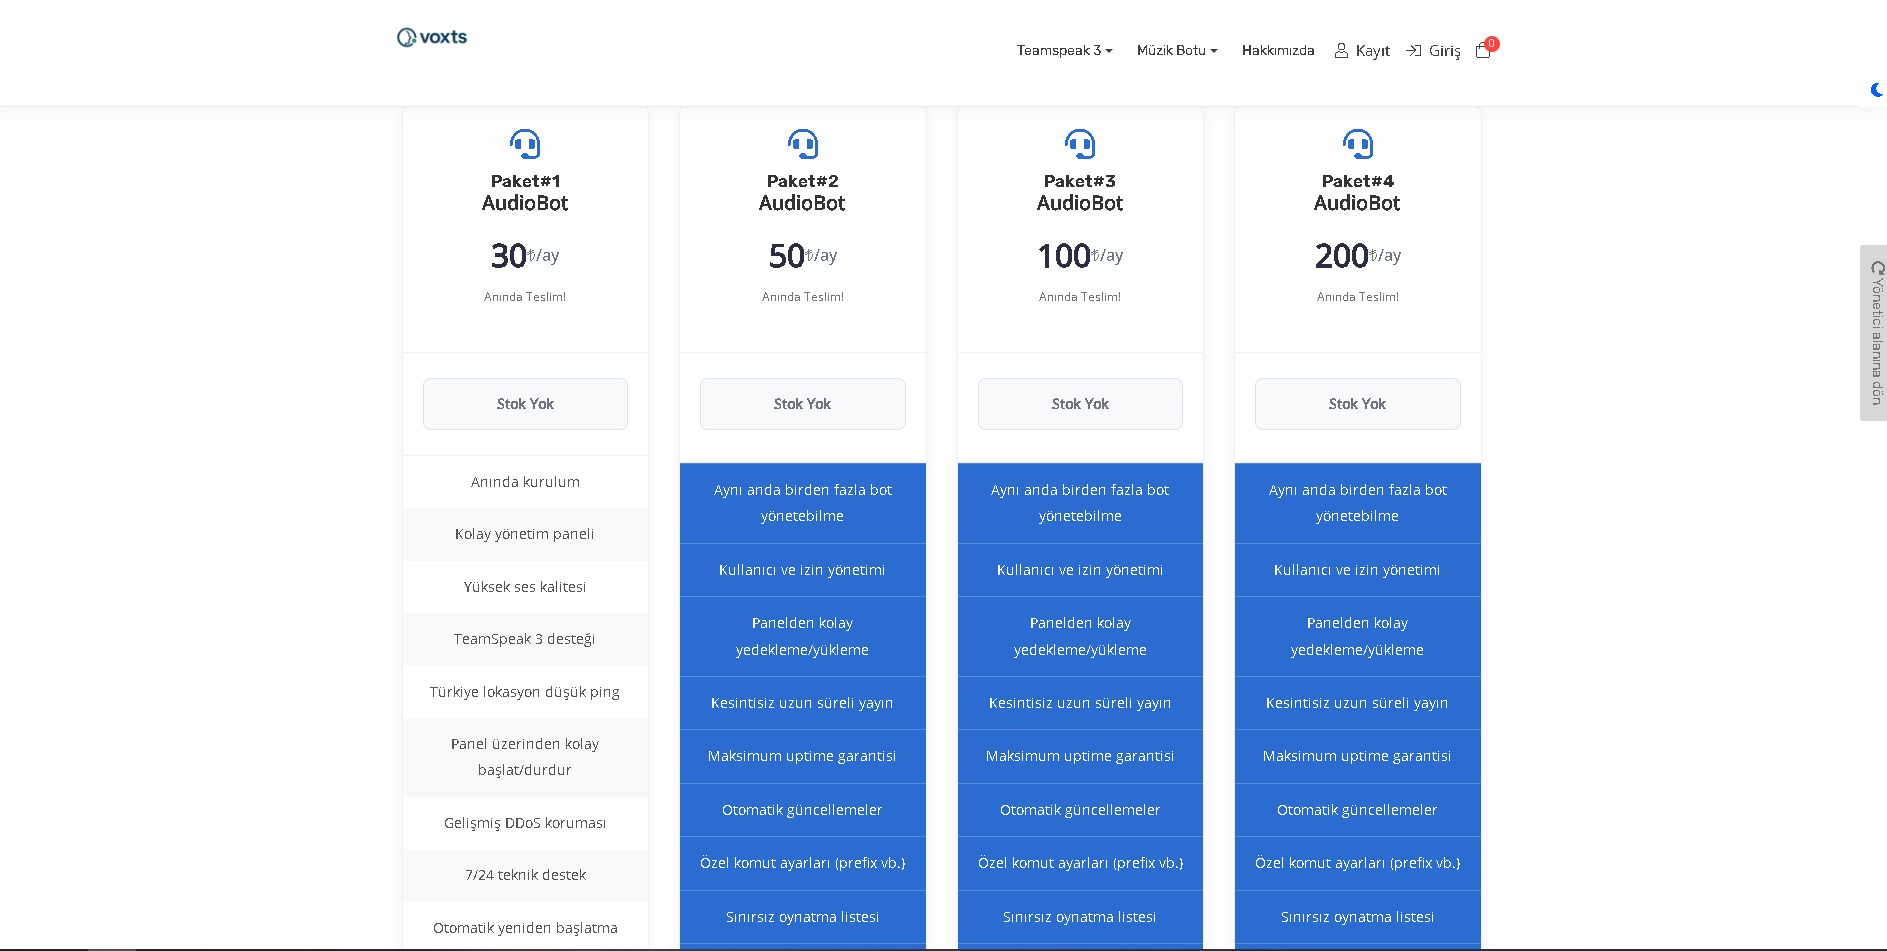Click Paket#3 Kullanıcı ve izin yönetimi row
The image size is (1887, 951).
tap(1080, 570)
